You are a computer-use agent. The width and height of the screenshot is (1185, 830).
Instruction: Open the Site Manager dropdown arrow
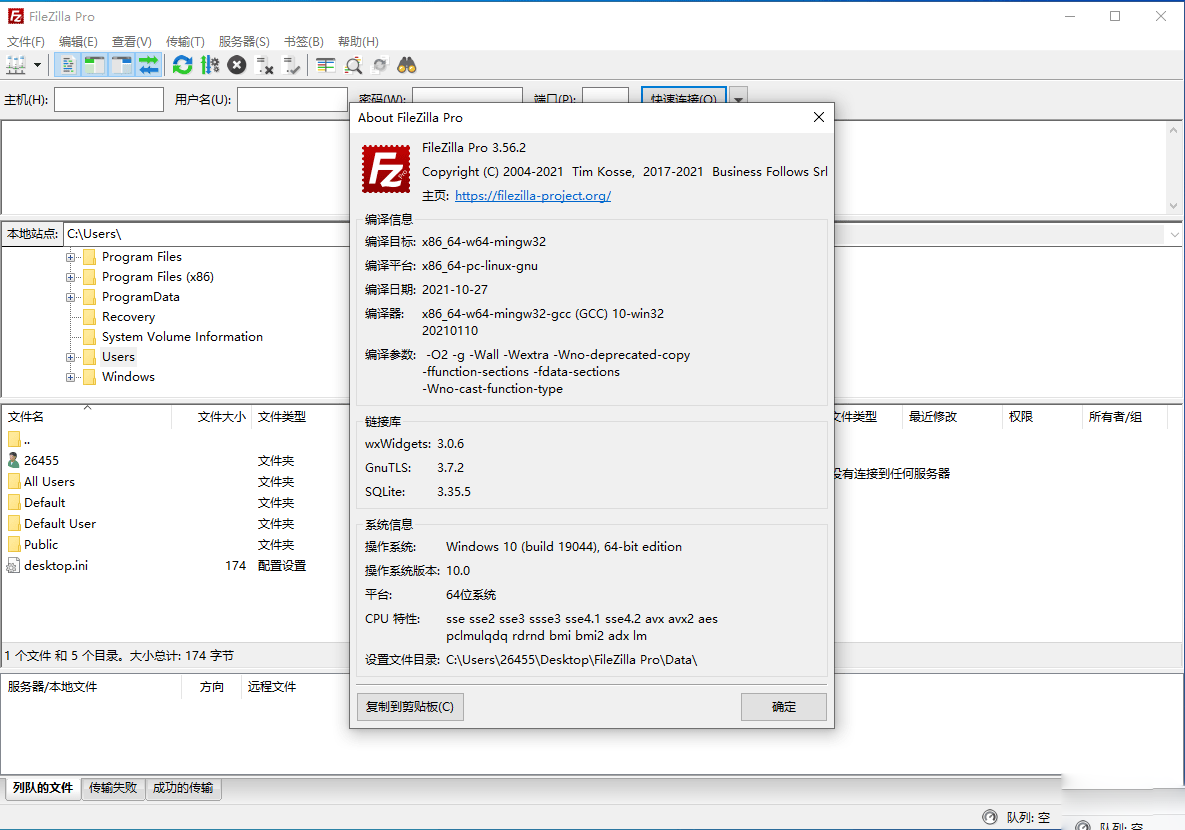click(37, 66)
